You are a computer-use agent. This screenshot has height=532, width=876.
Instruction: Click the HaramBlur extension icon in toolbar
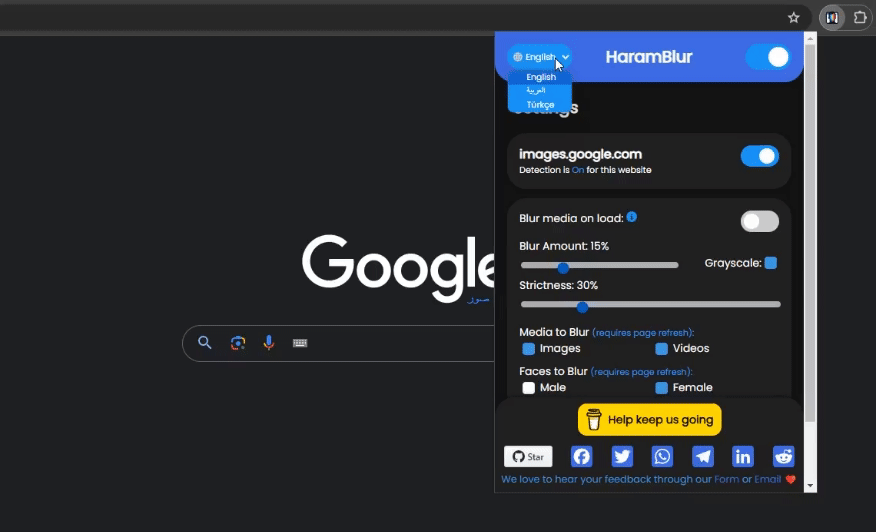832,18
